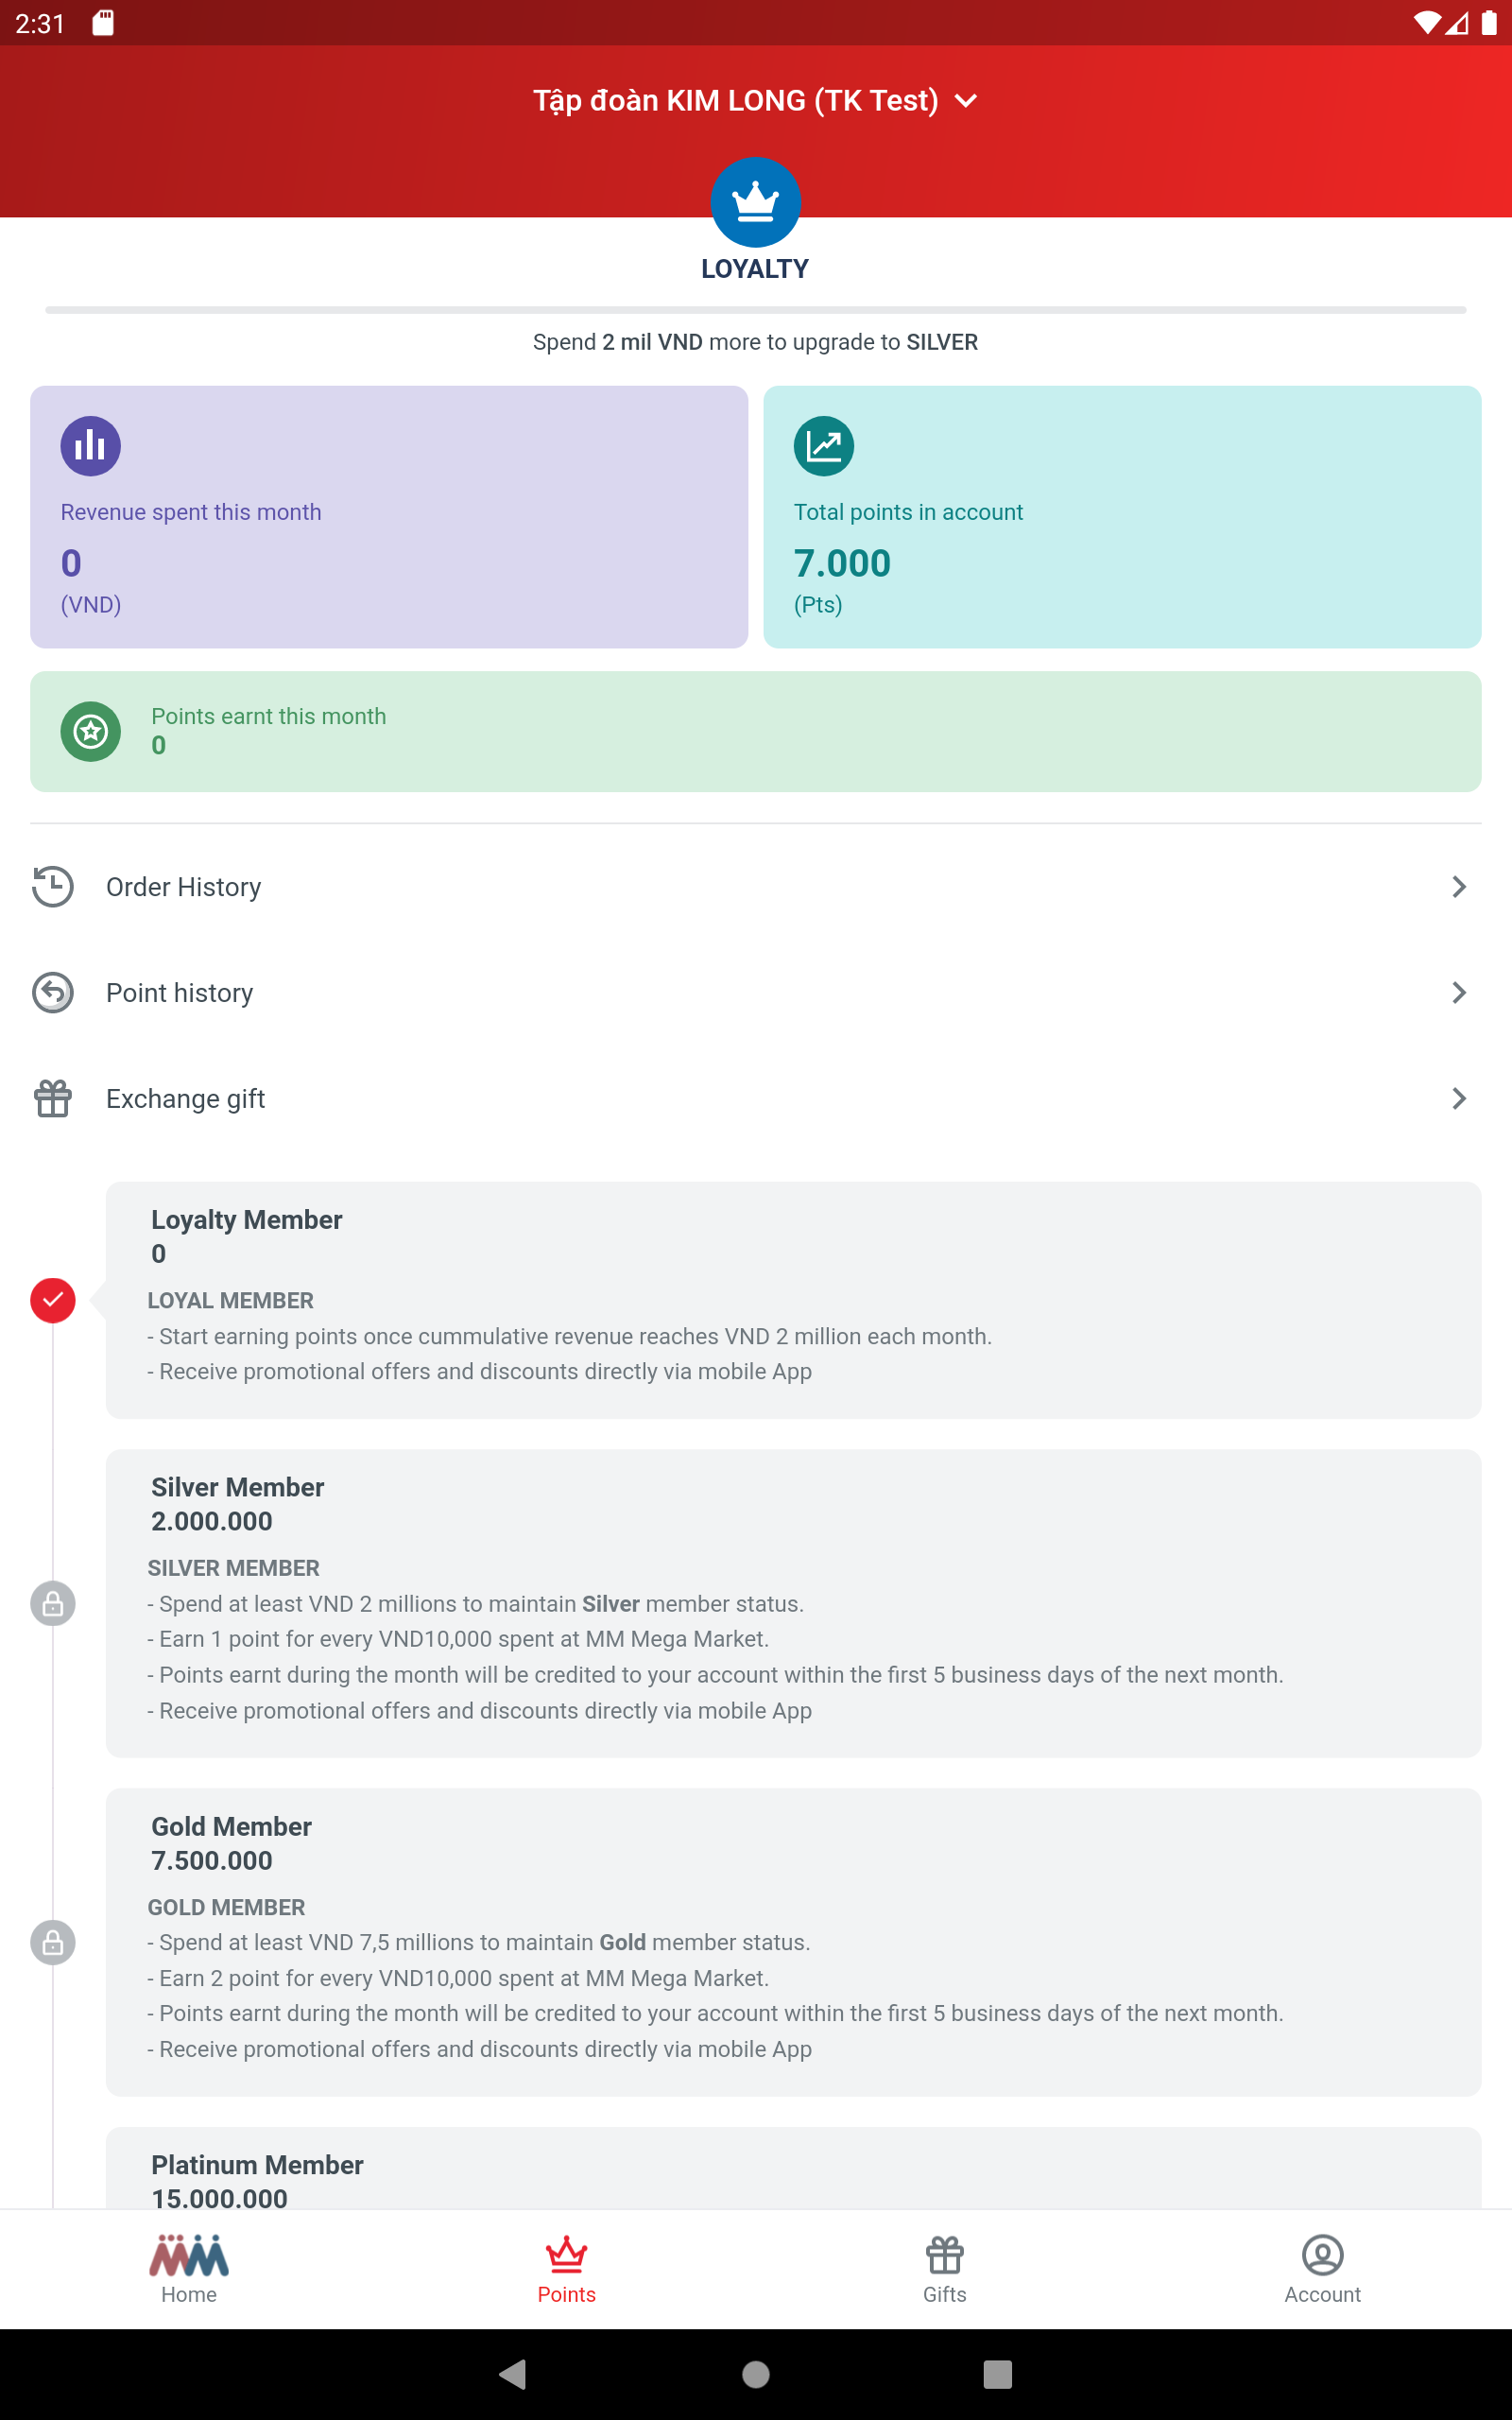This screenshot has width=1512, height=2420.
Task: Click the Point history undo icon
Action: 53,993
